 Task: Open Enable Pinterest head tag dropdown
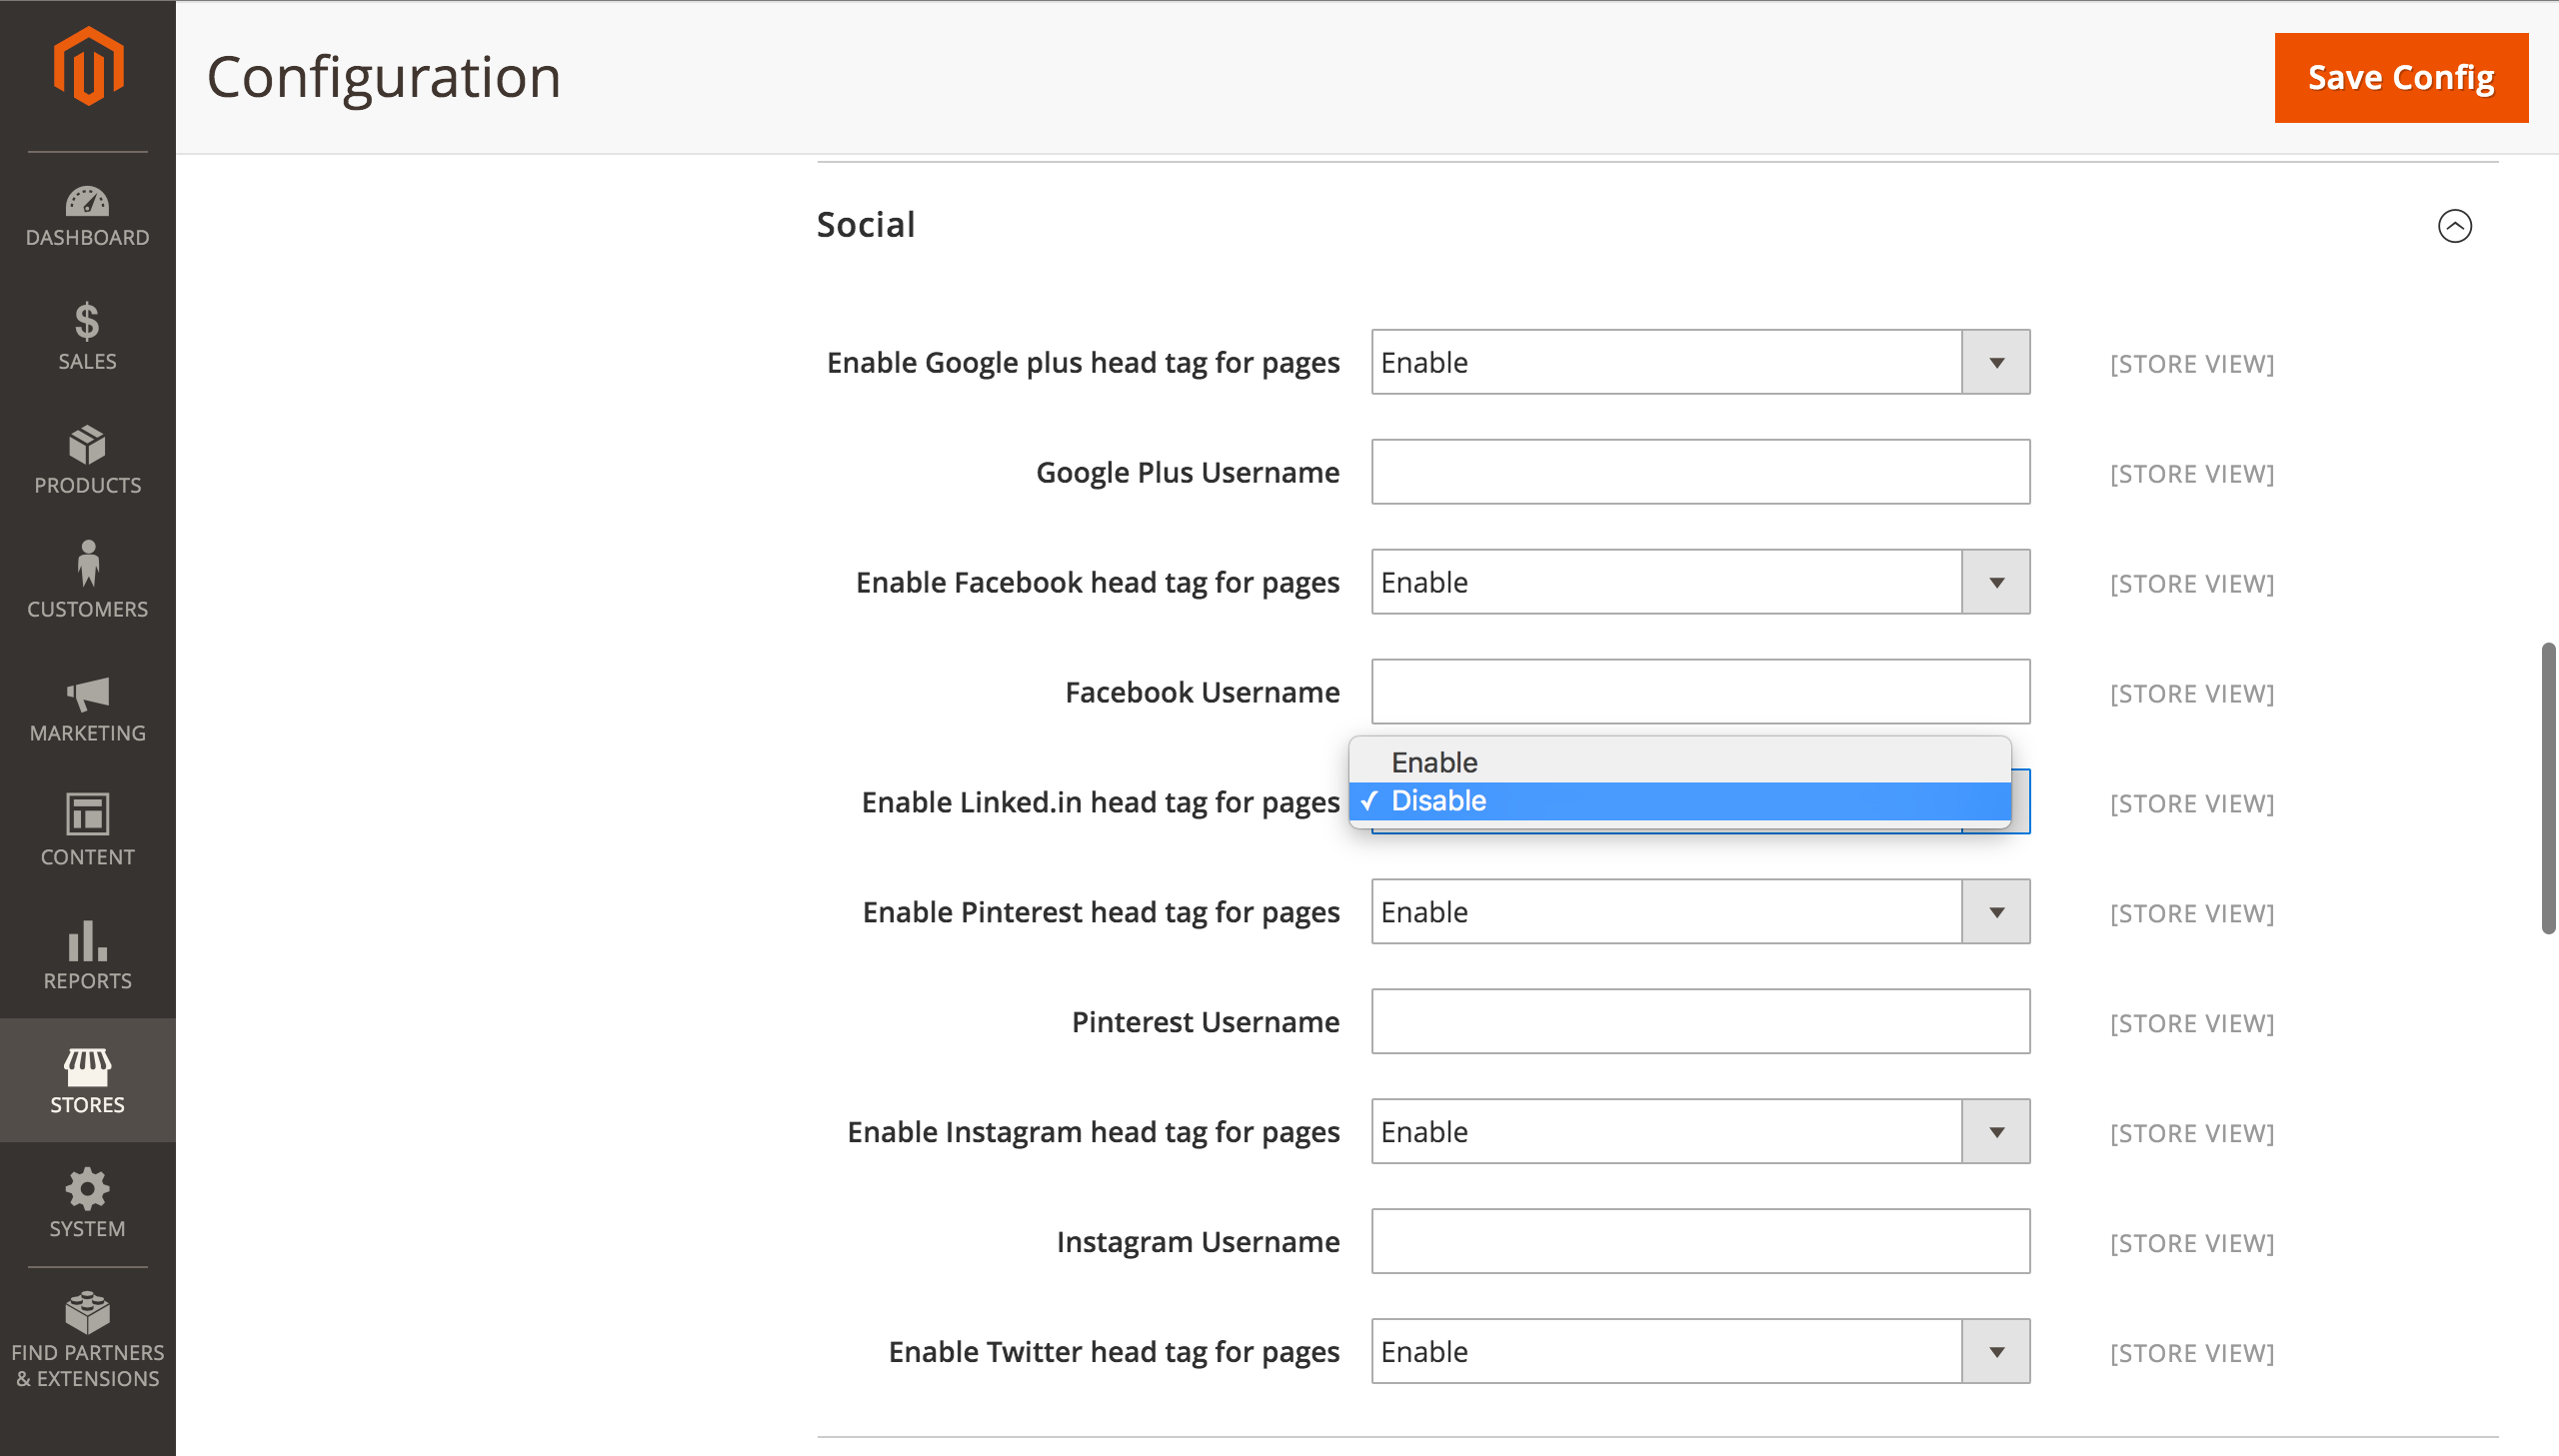[1700, 912]
